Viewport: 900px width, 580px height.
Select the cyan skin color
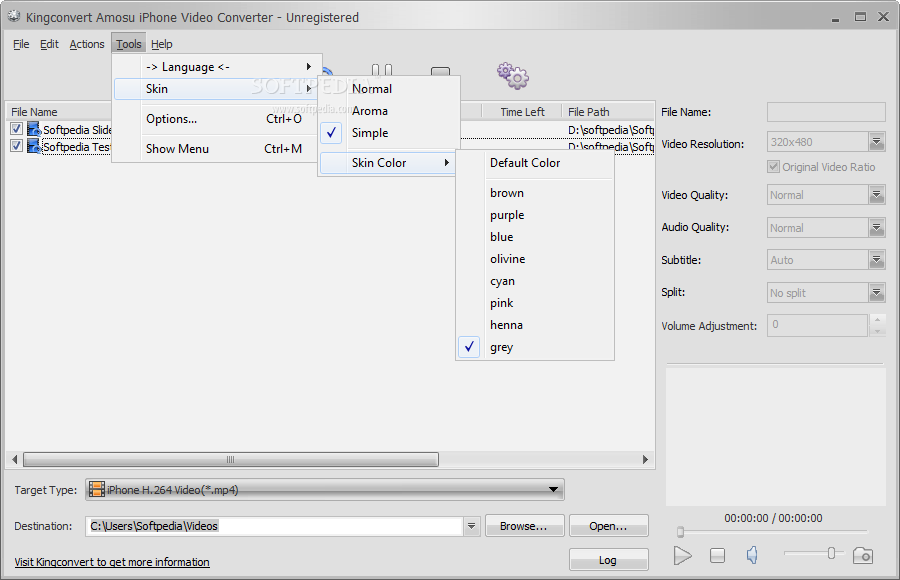coord(535,281)
